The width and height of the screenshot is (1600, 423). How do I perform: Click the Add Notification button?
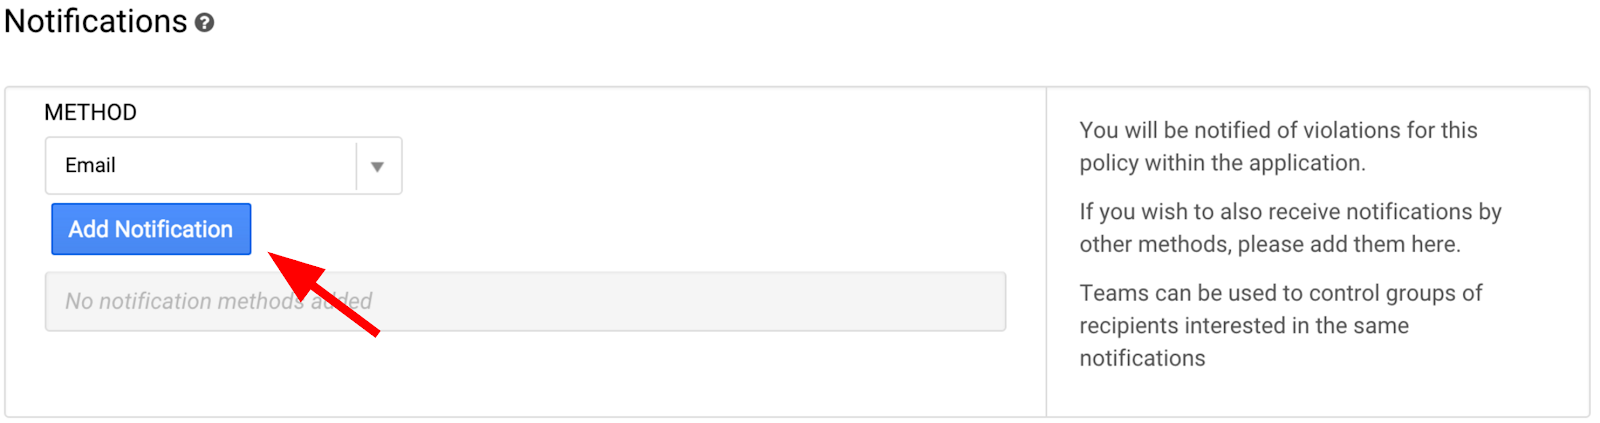(151, 229)
